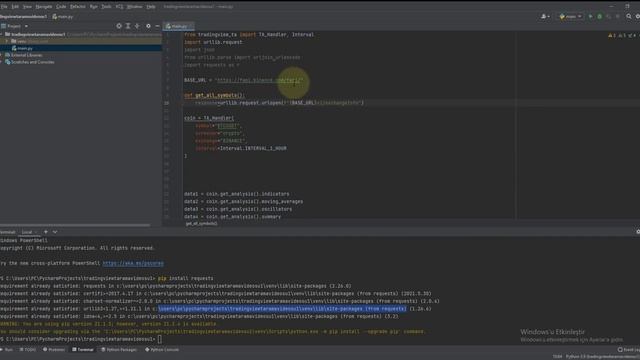Click the warnings indicator in editor corner
This screenshot has width=640, height=360.
coord(622,36)
